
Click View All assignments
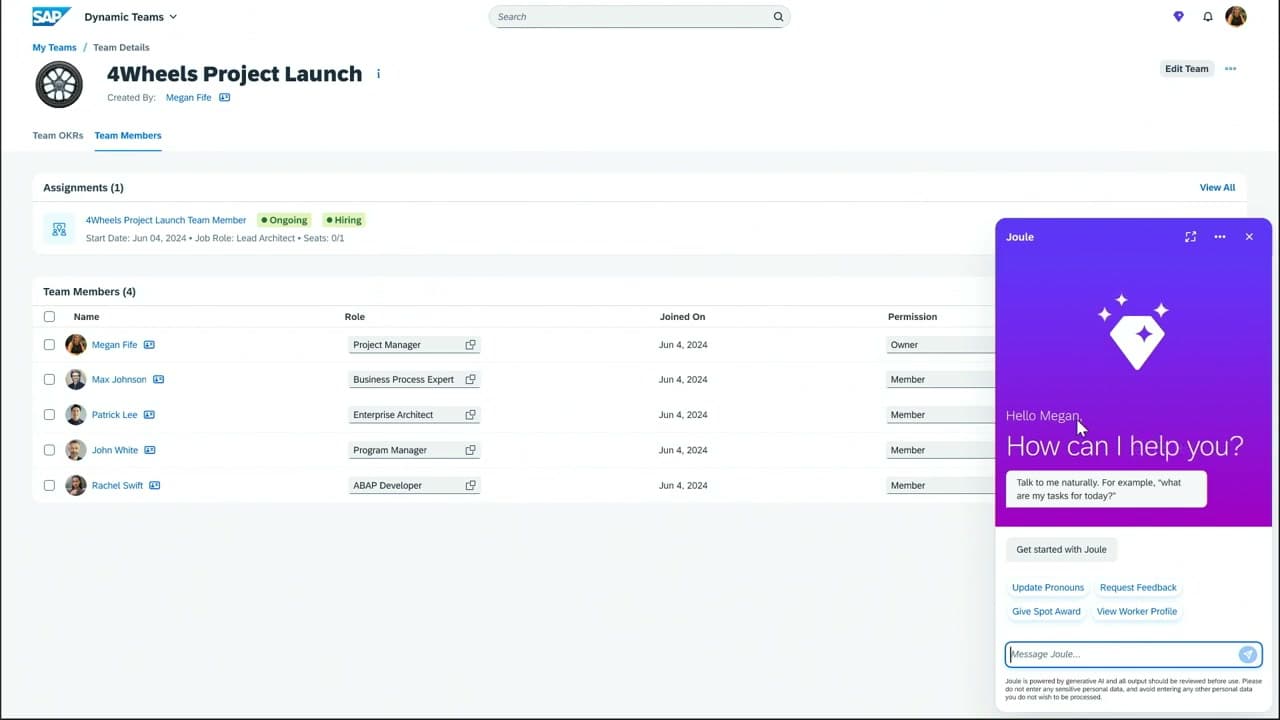click(1217, 188)
